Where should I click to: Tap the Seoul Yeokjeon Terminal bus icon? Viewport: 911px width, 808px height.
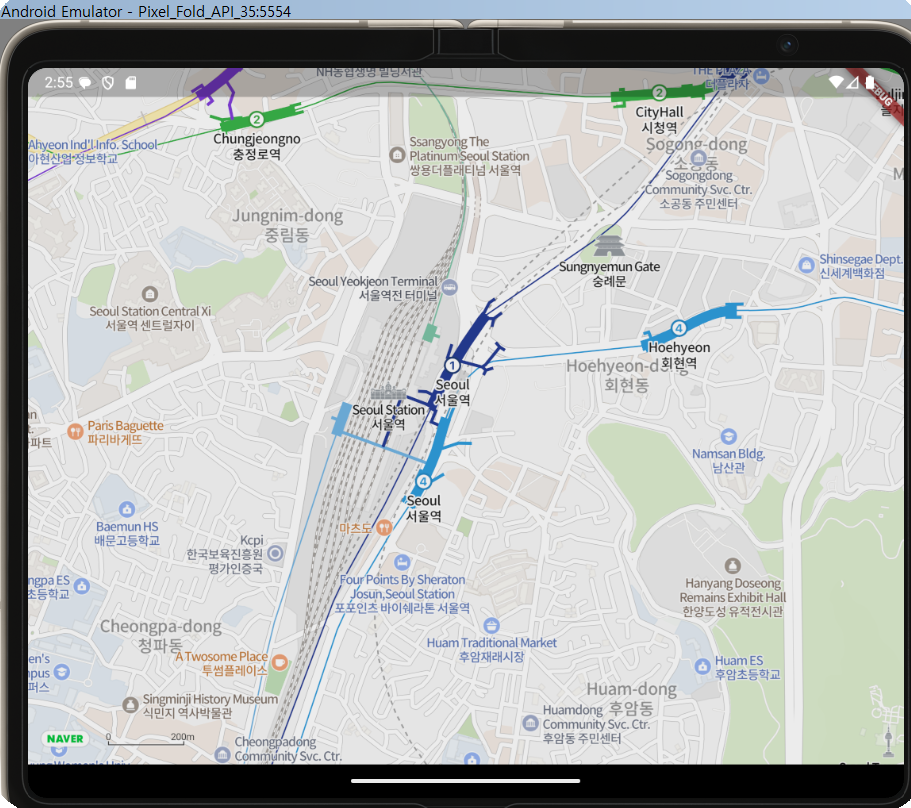(x=449, y=286)
